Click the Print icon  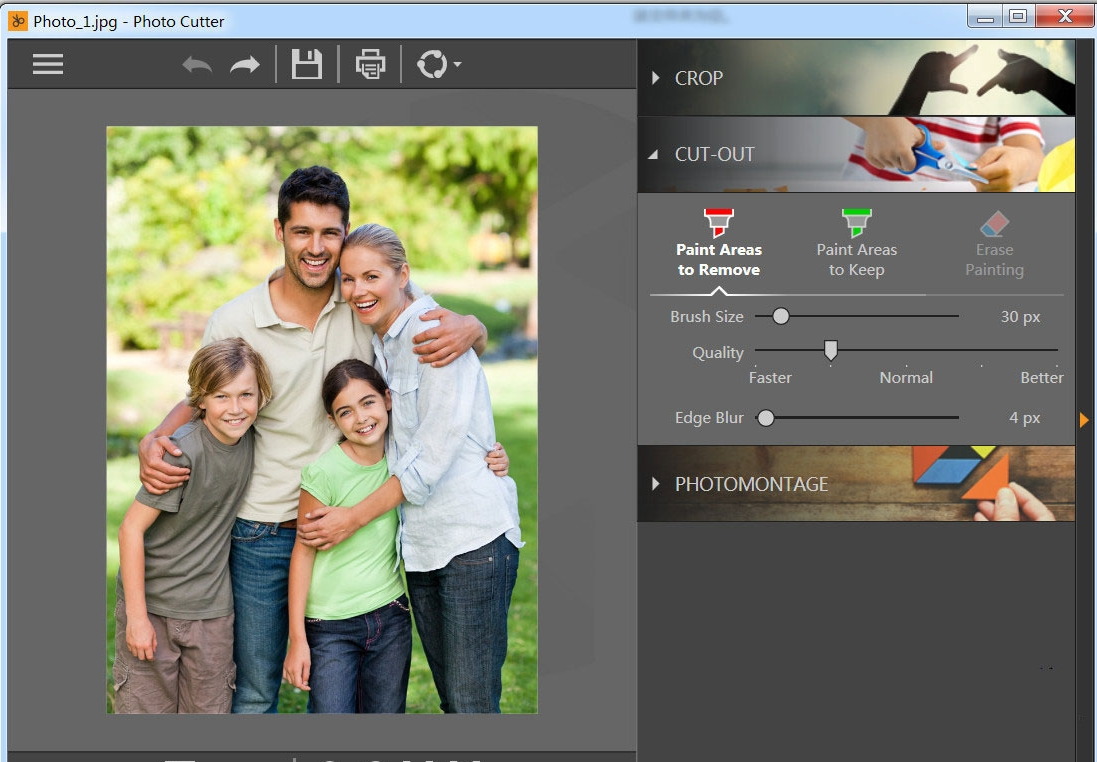(x=370, y=65)
